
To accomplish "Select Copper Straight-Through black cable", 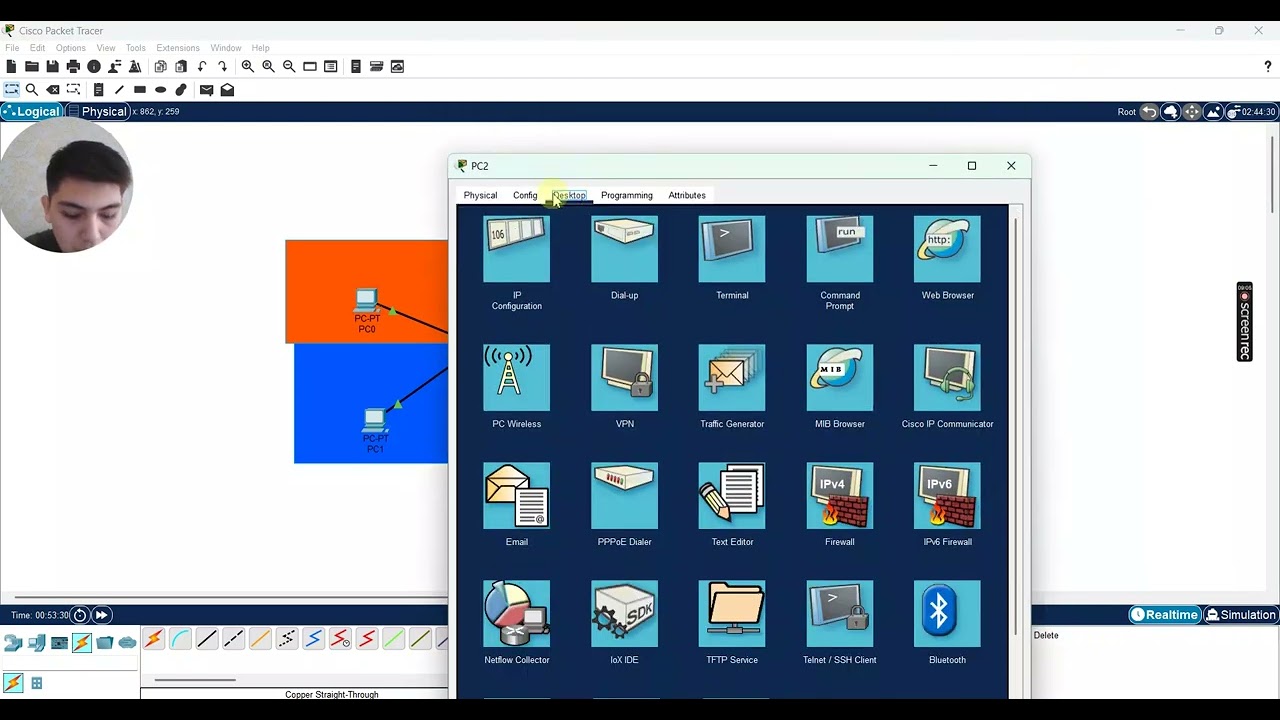I will pyautogui.click(x=207, y=639).
